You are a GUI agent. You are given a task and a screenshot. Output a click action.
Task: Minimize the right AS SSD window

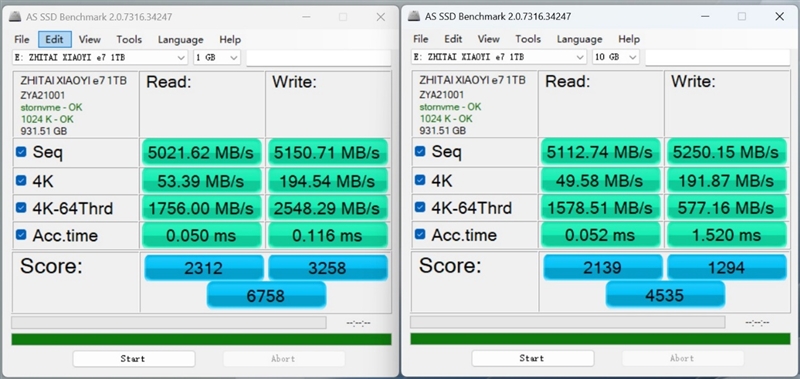[x=705, y=16]
